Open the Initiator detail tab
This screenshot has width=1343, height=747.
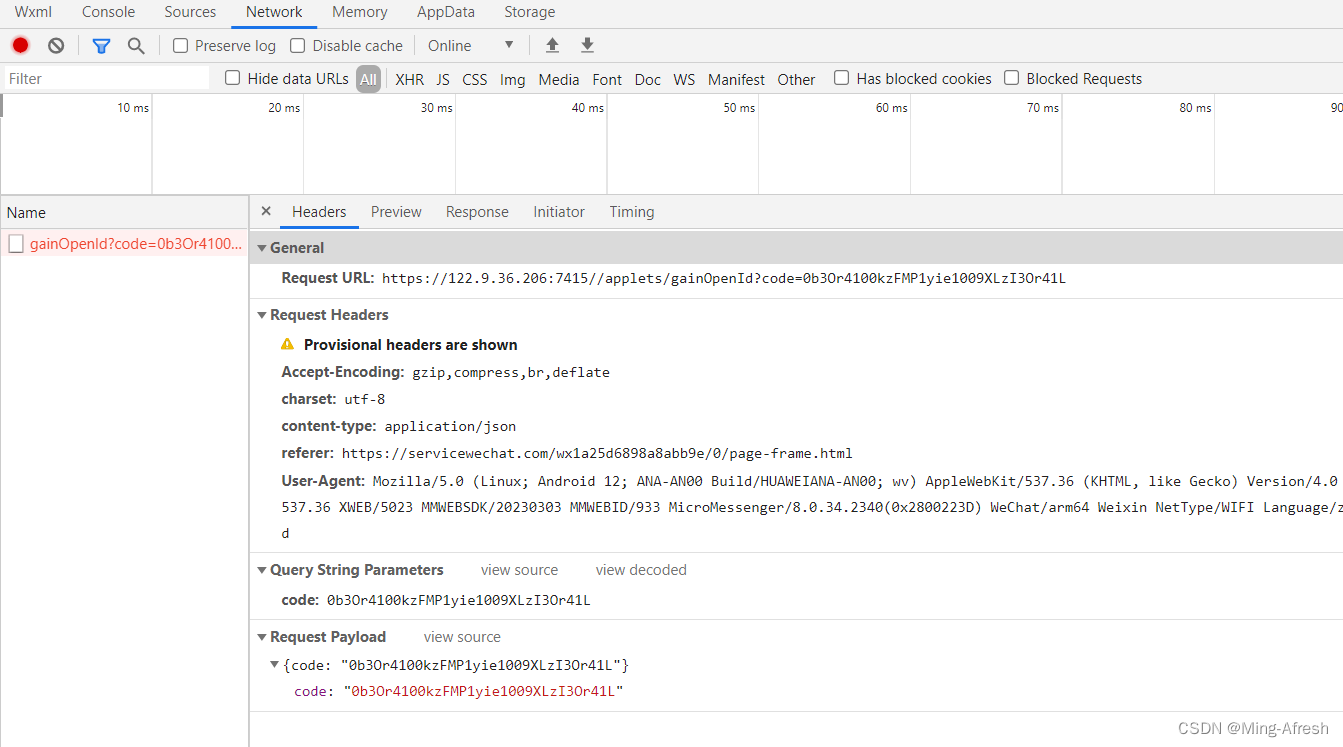[559, 212]
